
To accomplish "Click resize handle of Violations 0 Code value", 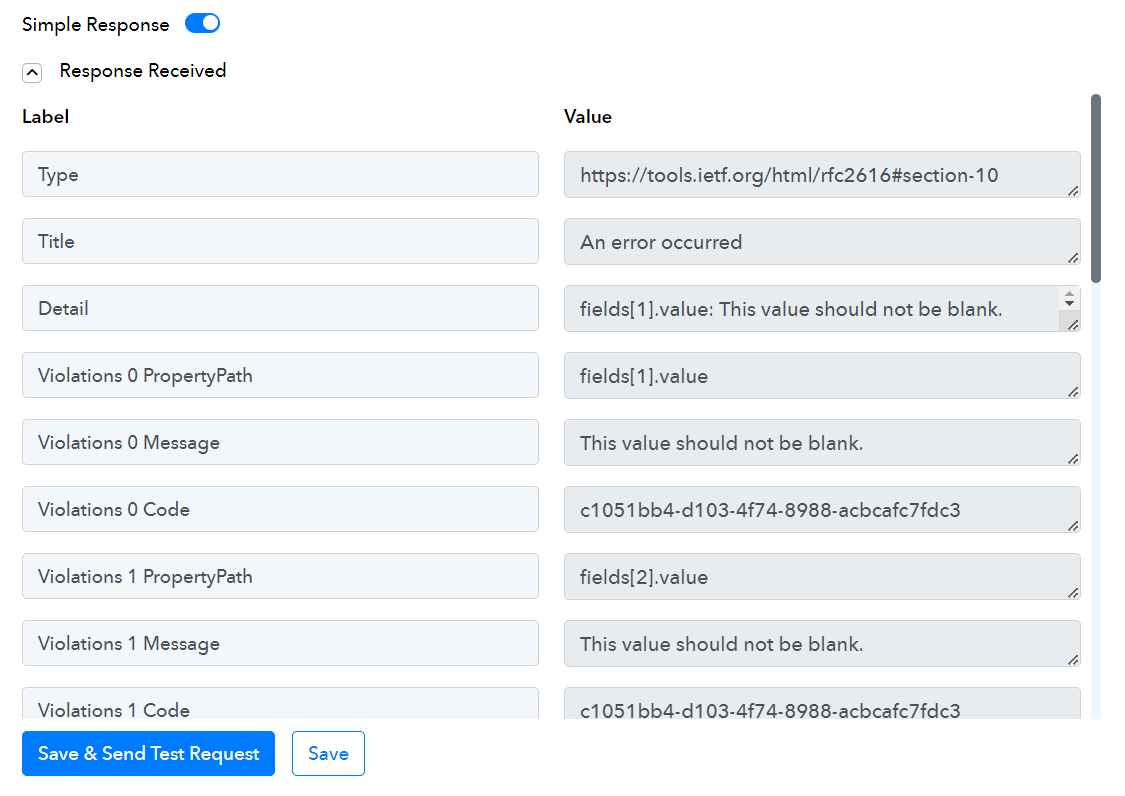I will (x=1073, y=526).
